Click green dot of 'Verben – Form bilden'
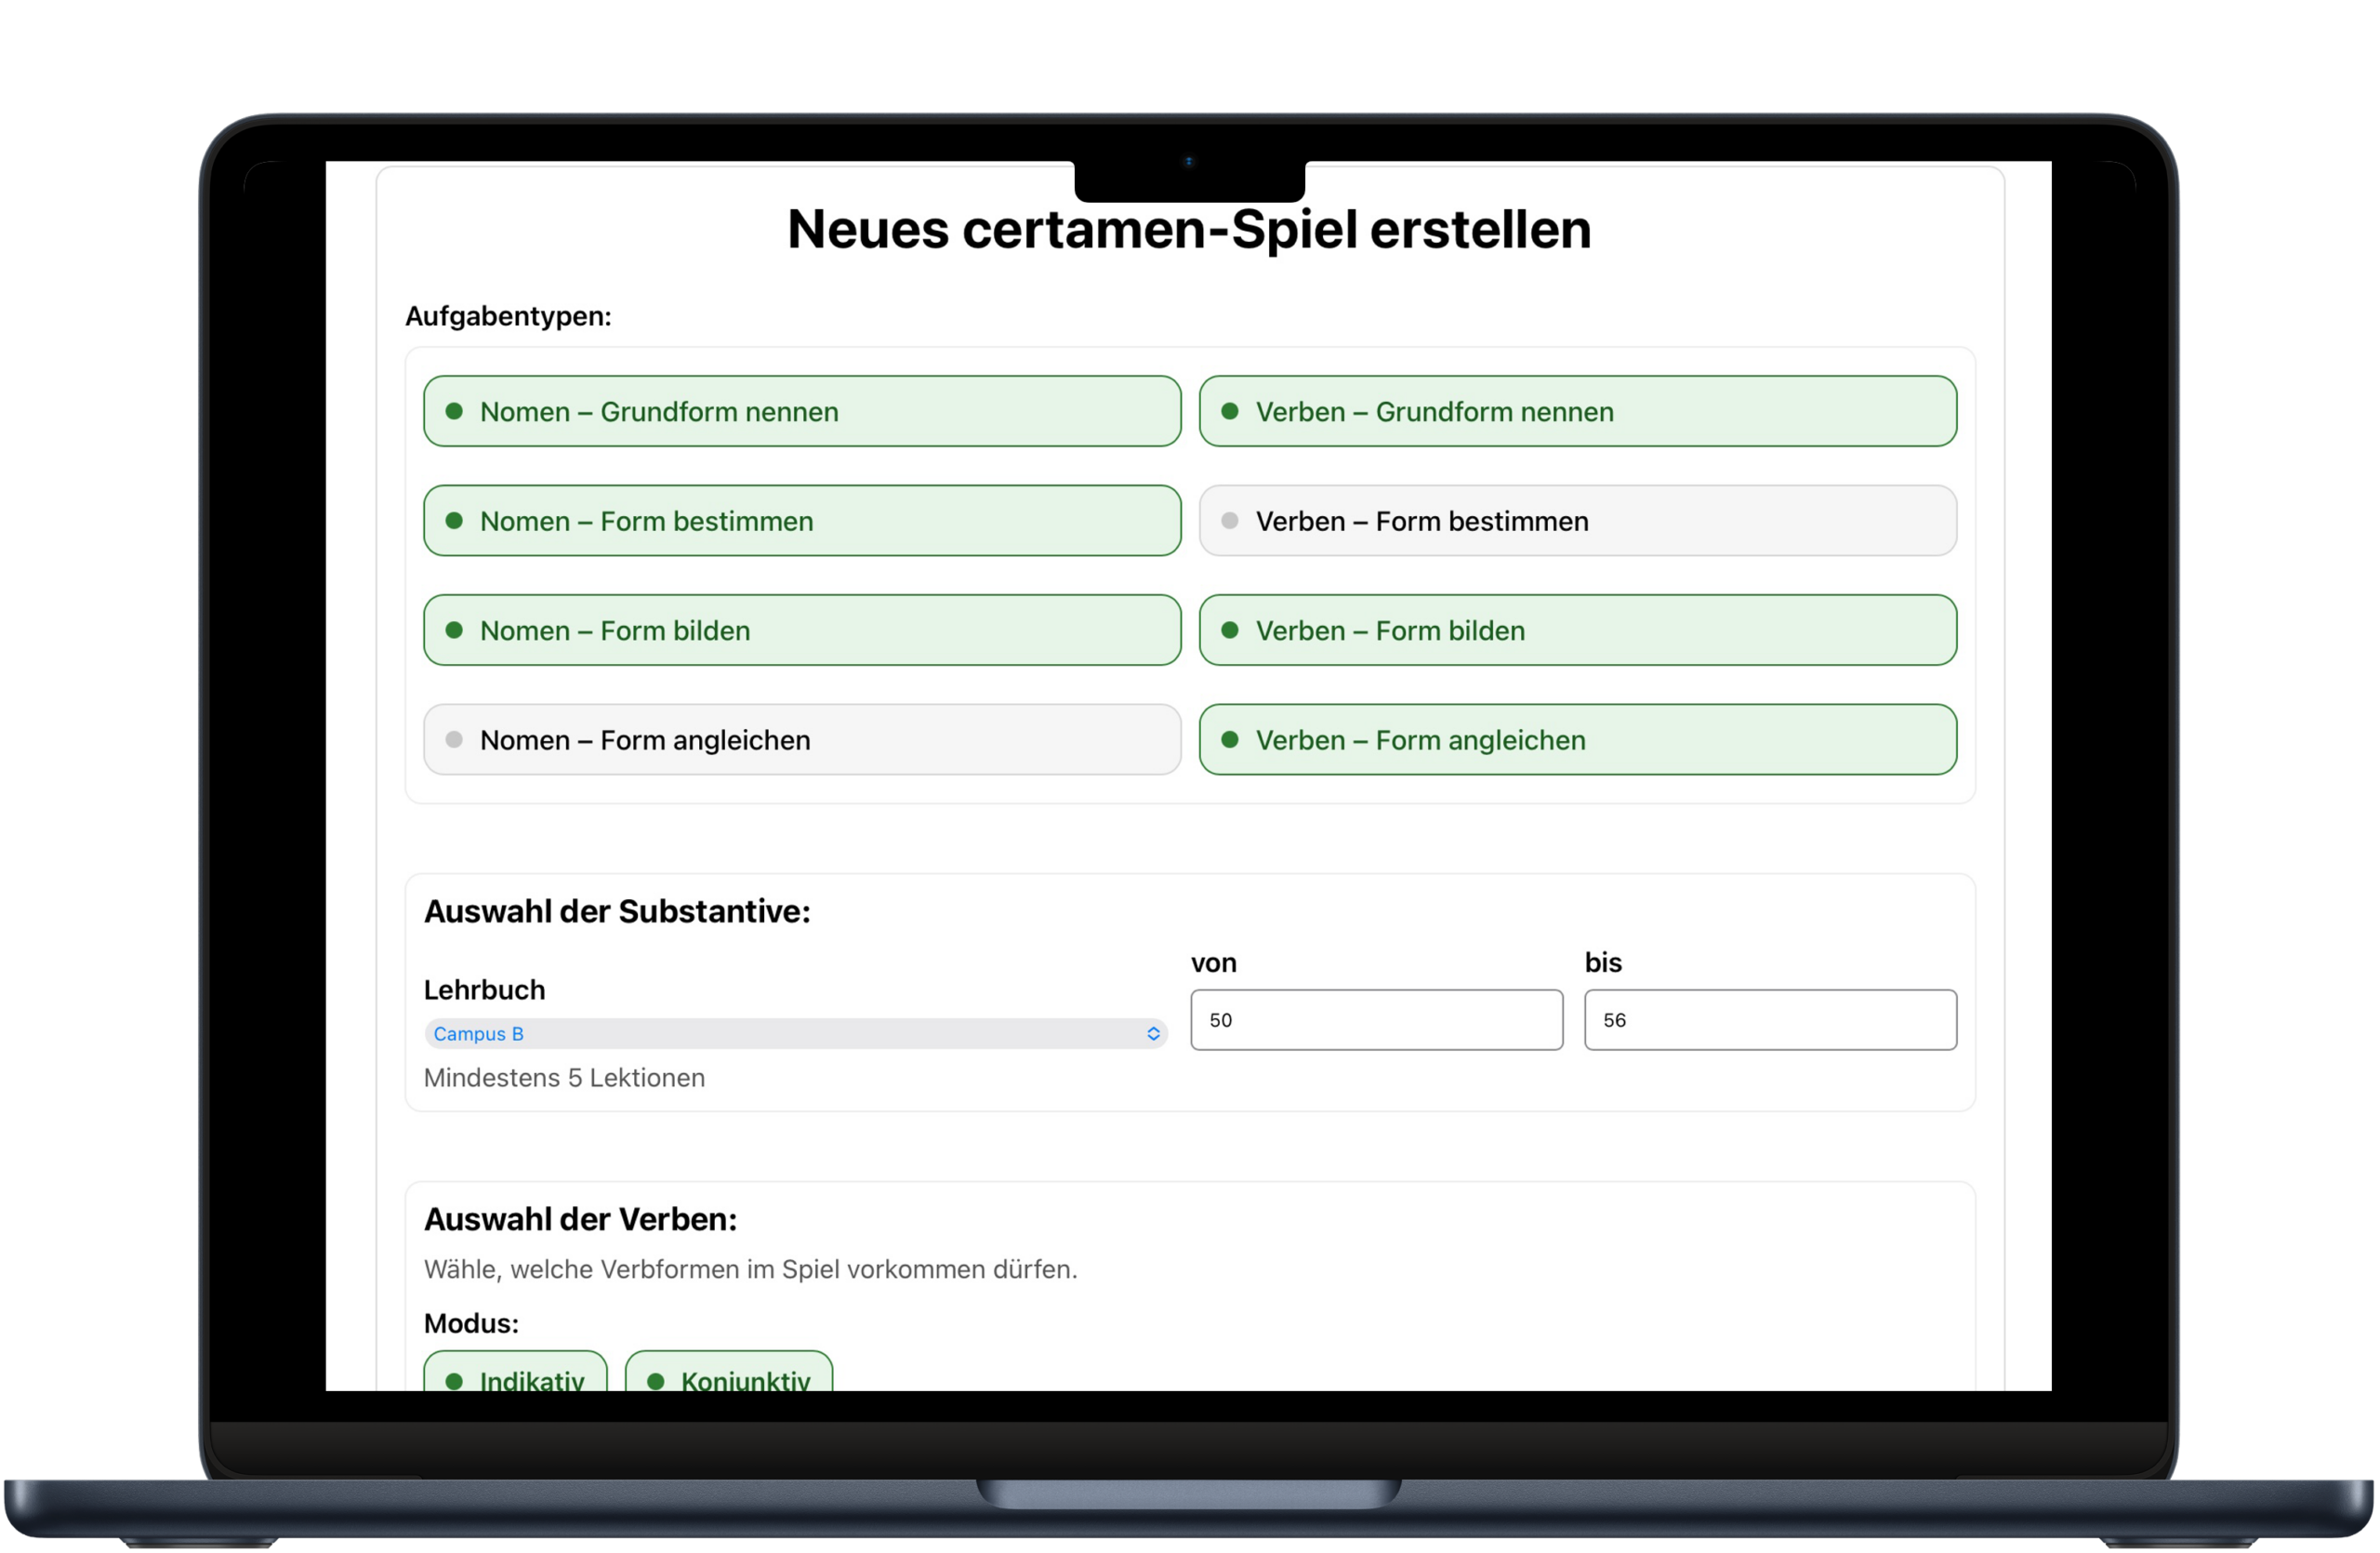This screenshot has height=1553, width=2380. point(1230,630)
